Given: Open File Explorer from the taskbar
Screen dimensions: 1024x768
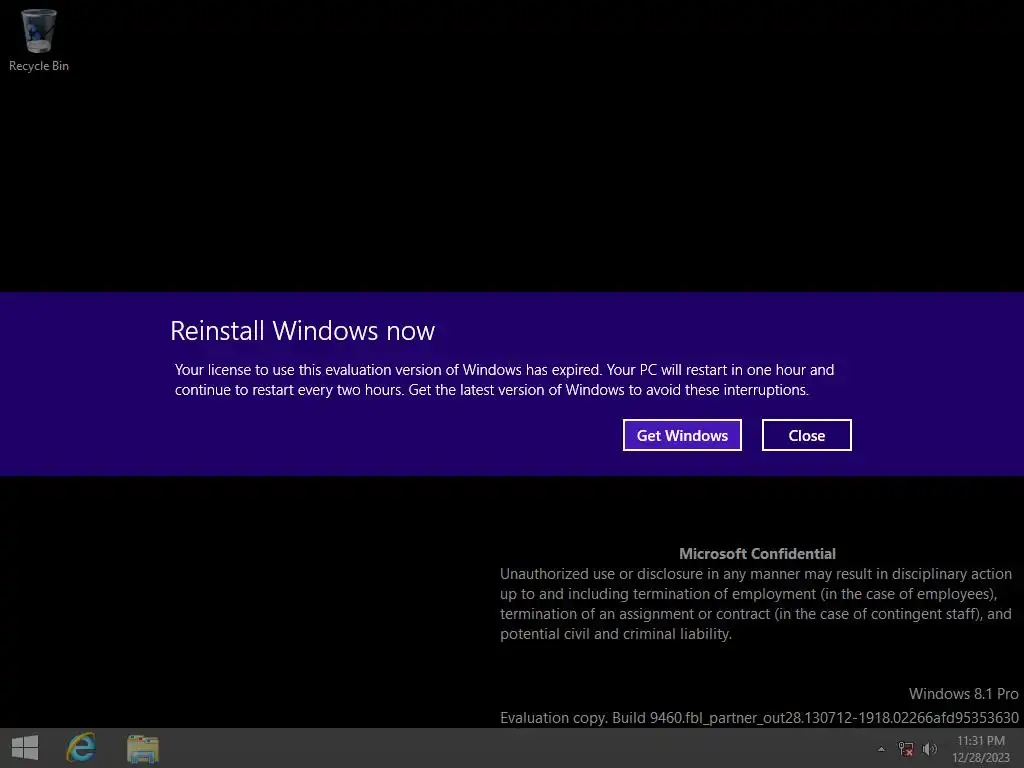Looking at the screenshot, I should click(143, 748).
